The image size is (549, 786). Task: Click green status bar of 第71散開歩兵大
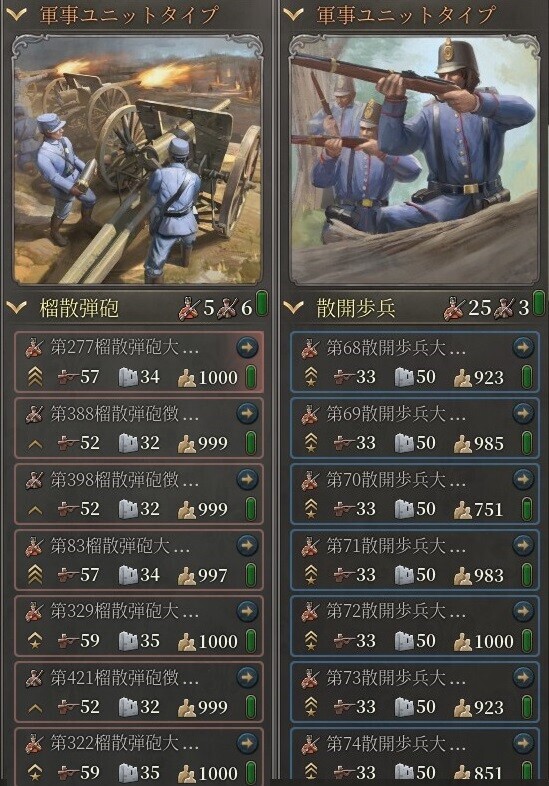pyautogui.click(x=527, y=574)
